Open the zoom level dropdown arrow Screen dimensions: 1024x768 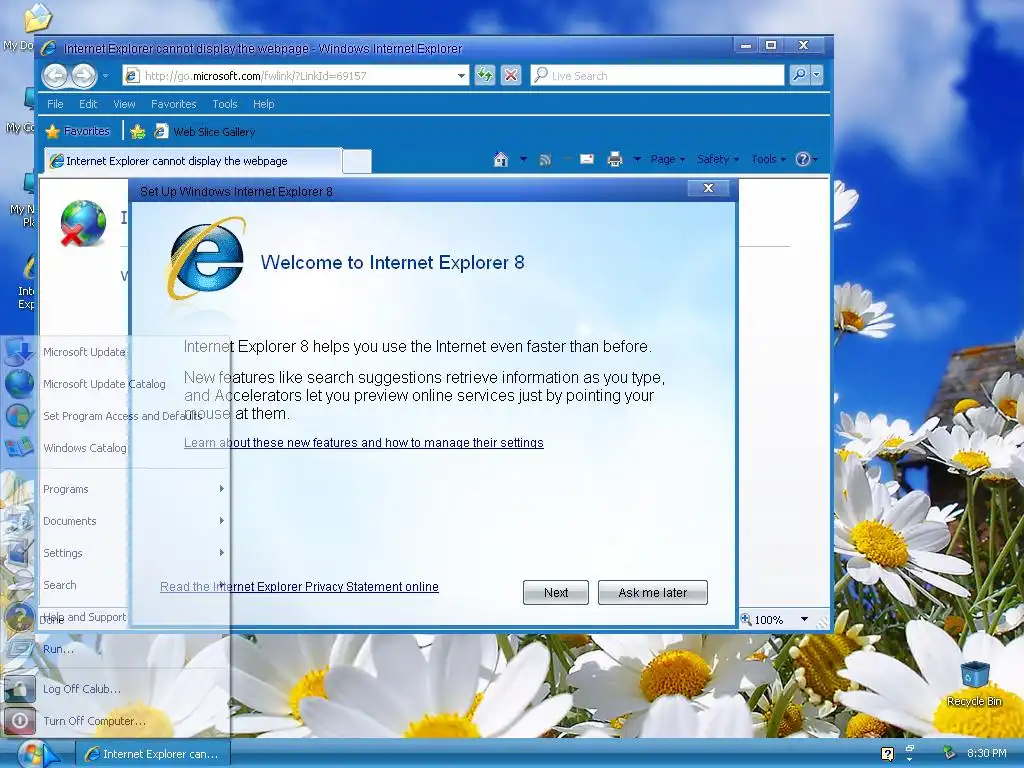(x=805, y=619)
